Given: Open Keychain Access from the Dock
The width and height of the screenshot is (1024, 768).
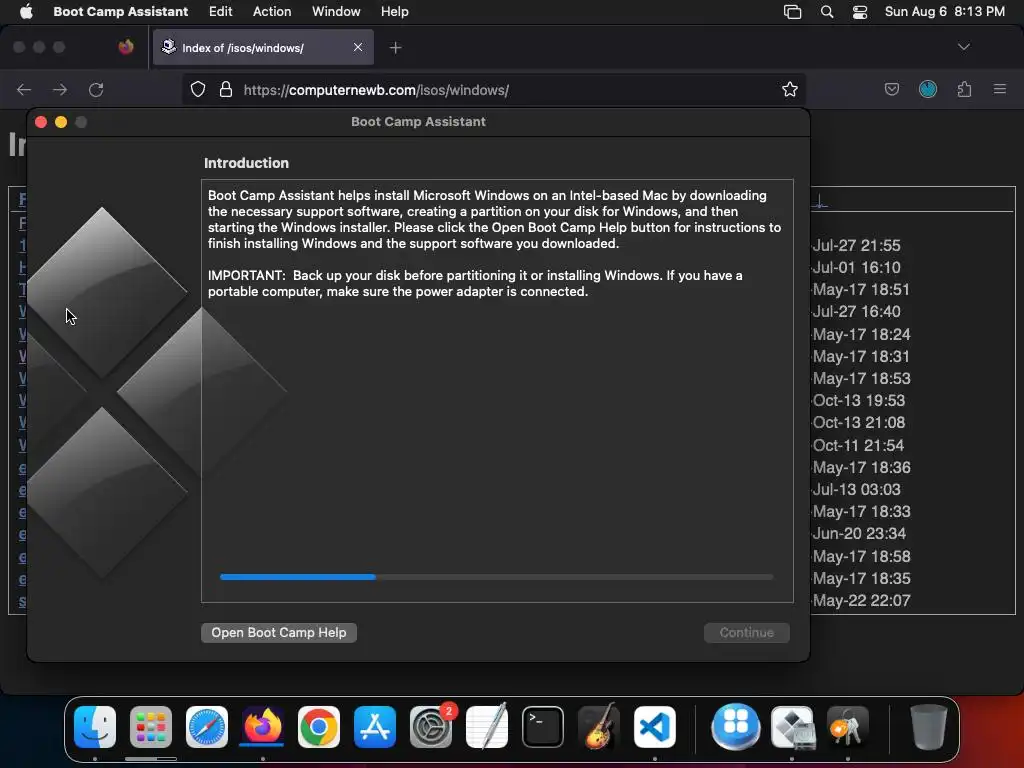Looking at the screenshot, I should point(848,727).
